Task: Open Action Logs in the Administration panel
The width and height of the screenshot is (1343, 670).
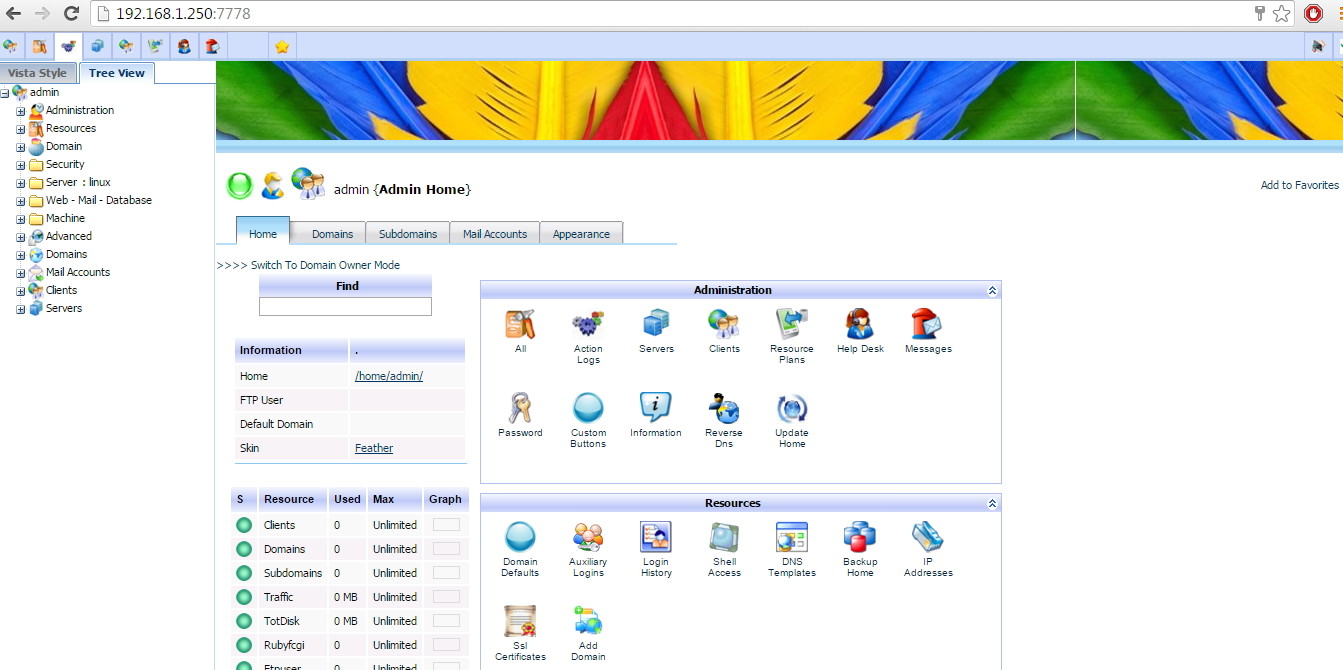Action: [x=588, y=324]
